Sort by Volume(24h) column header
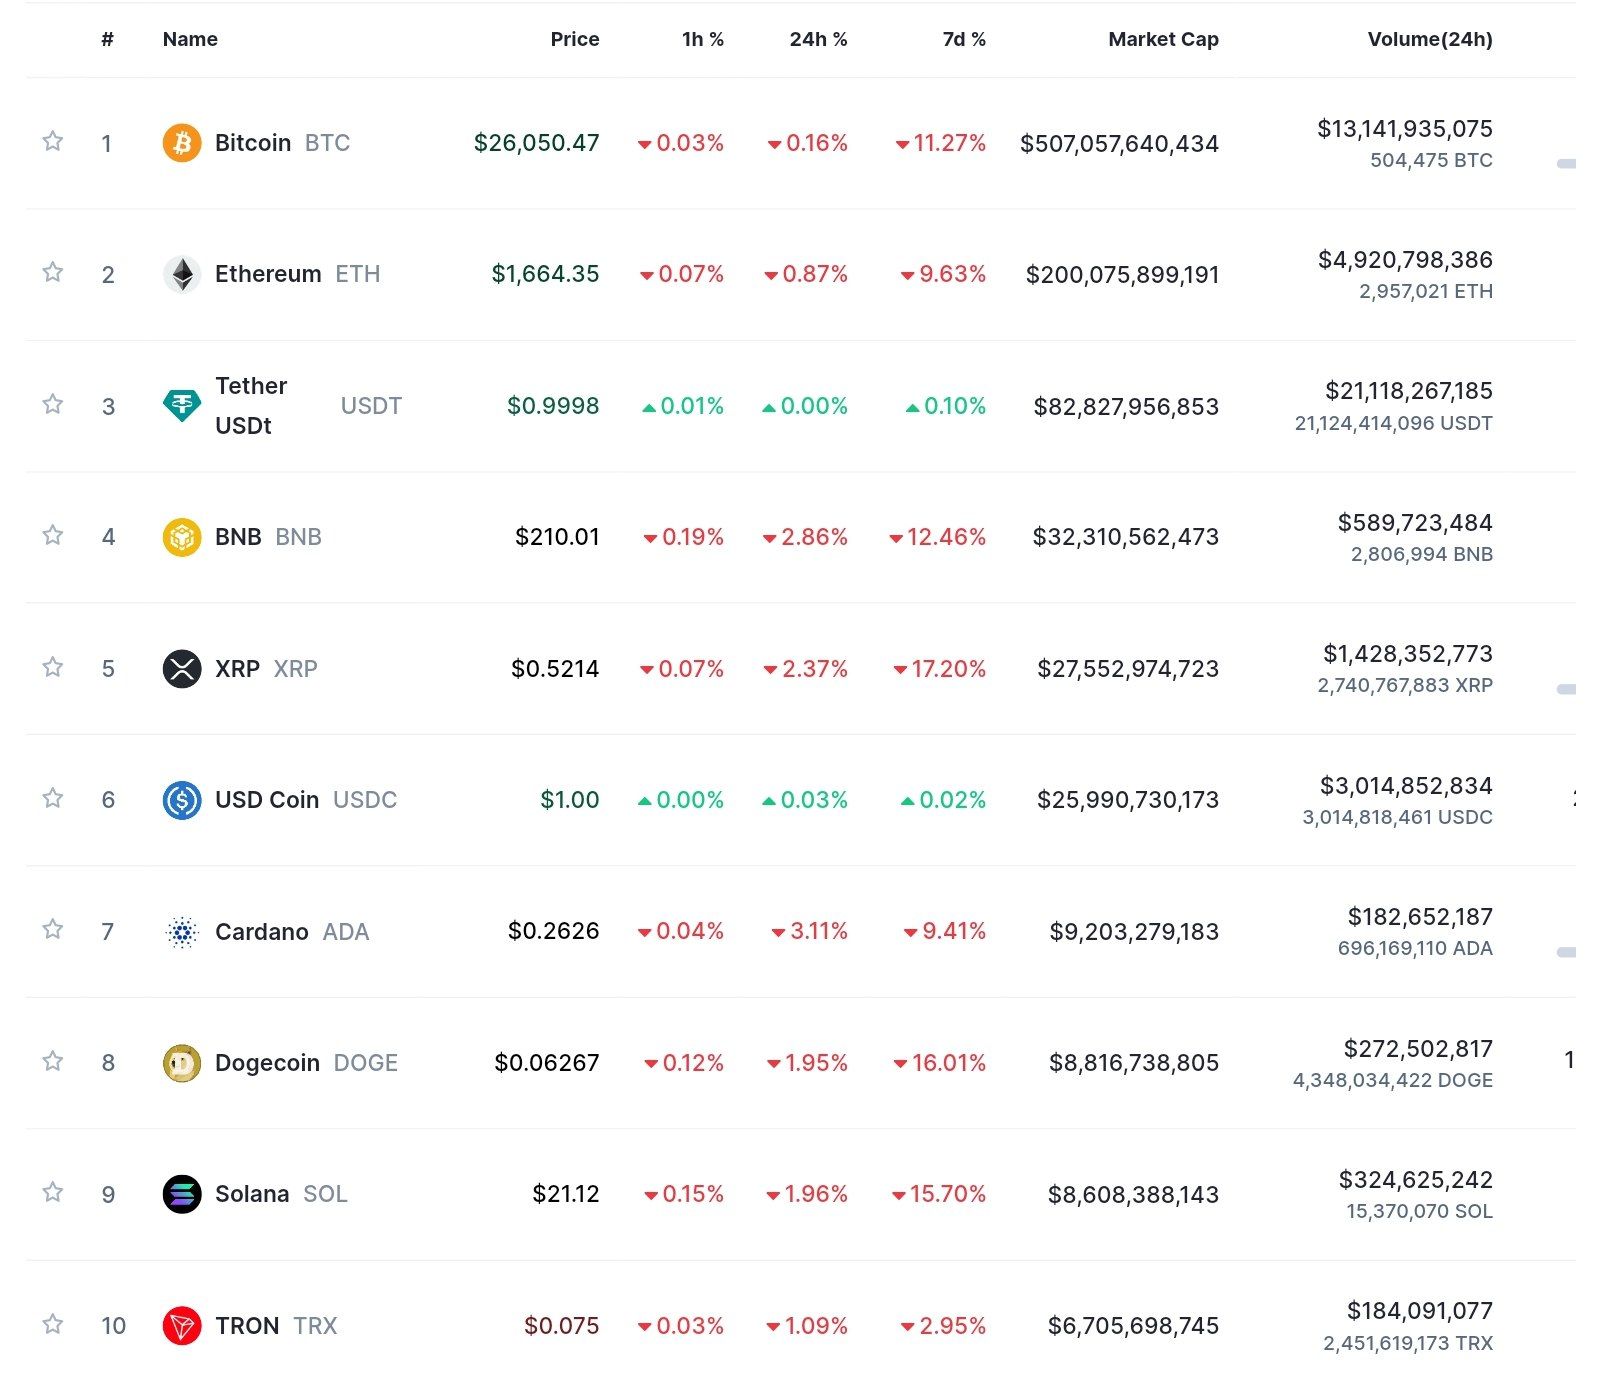 (x=1429, y=40)
